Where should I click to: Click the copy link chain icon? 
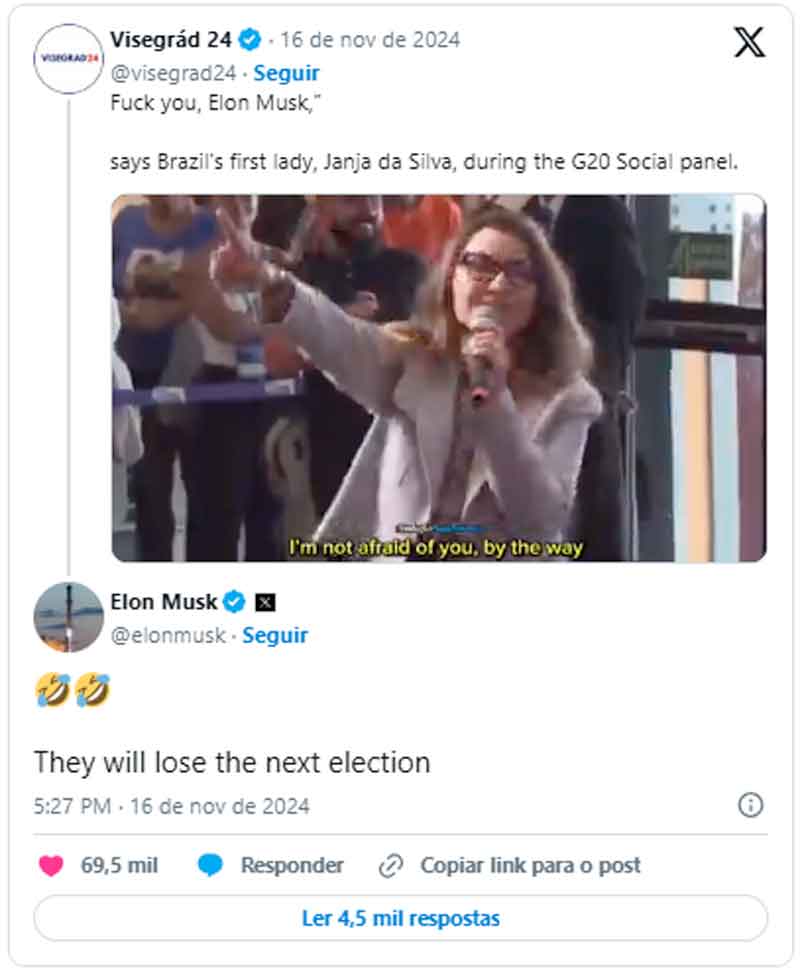click(390, 865)
